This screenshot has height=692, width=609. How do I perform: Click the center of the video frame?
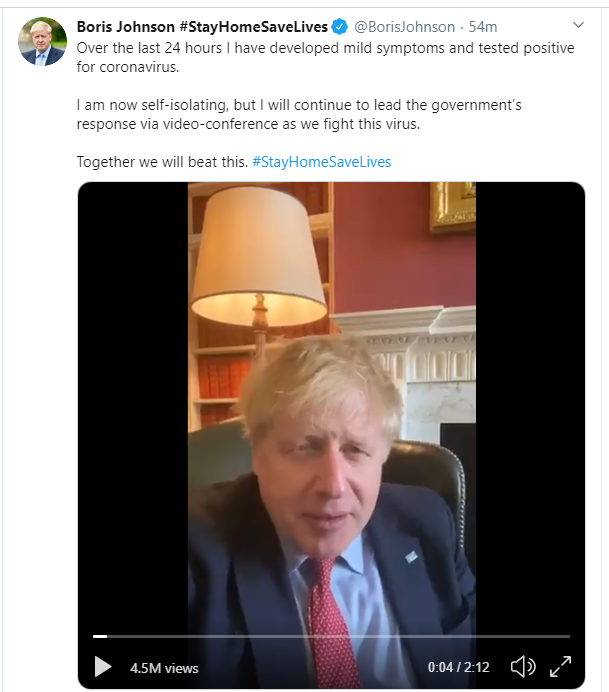point(332,420)
